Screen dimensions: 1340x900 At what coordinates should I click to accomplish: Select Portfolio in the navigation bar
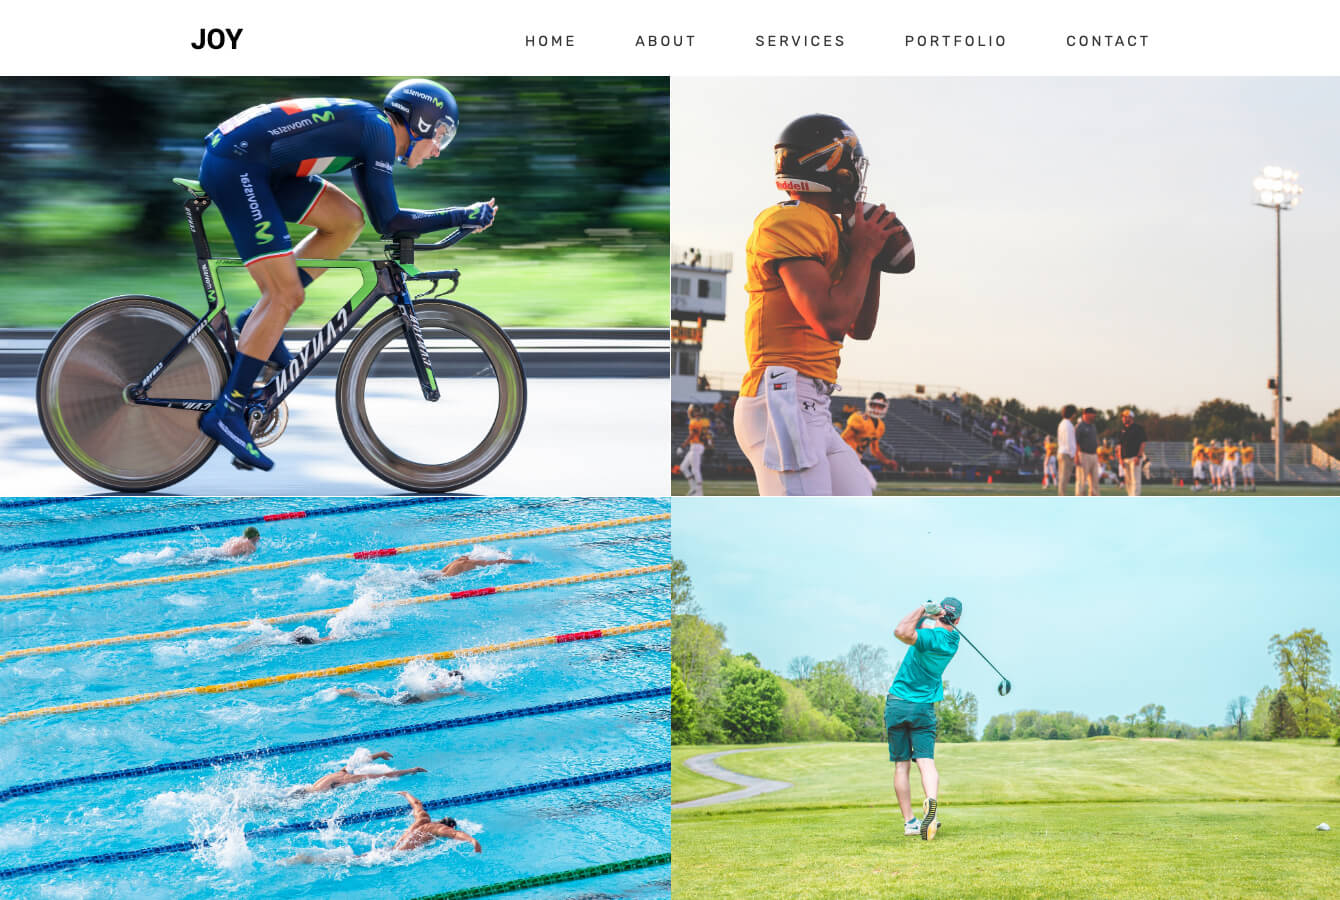[956, 41]
